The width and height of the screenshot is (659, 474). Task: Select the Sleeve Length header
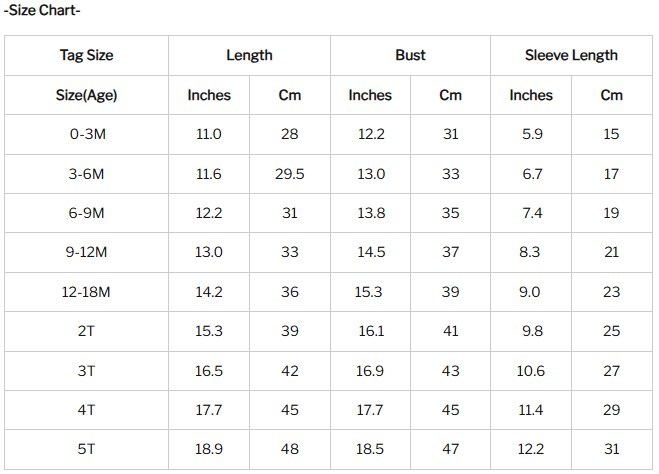[x=571, y=56]
